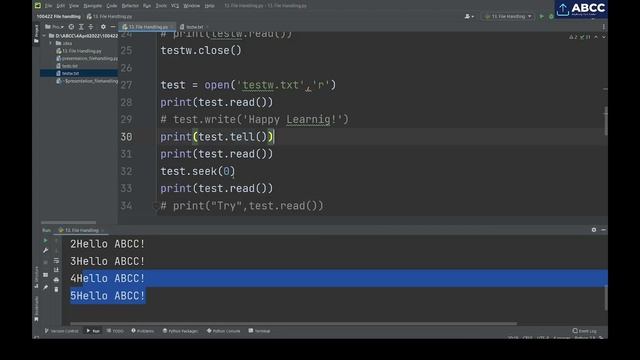The image size is (640, 360).
Task: Open the Edit menu
Action: (x=61, y=6)
